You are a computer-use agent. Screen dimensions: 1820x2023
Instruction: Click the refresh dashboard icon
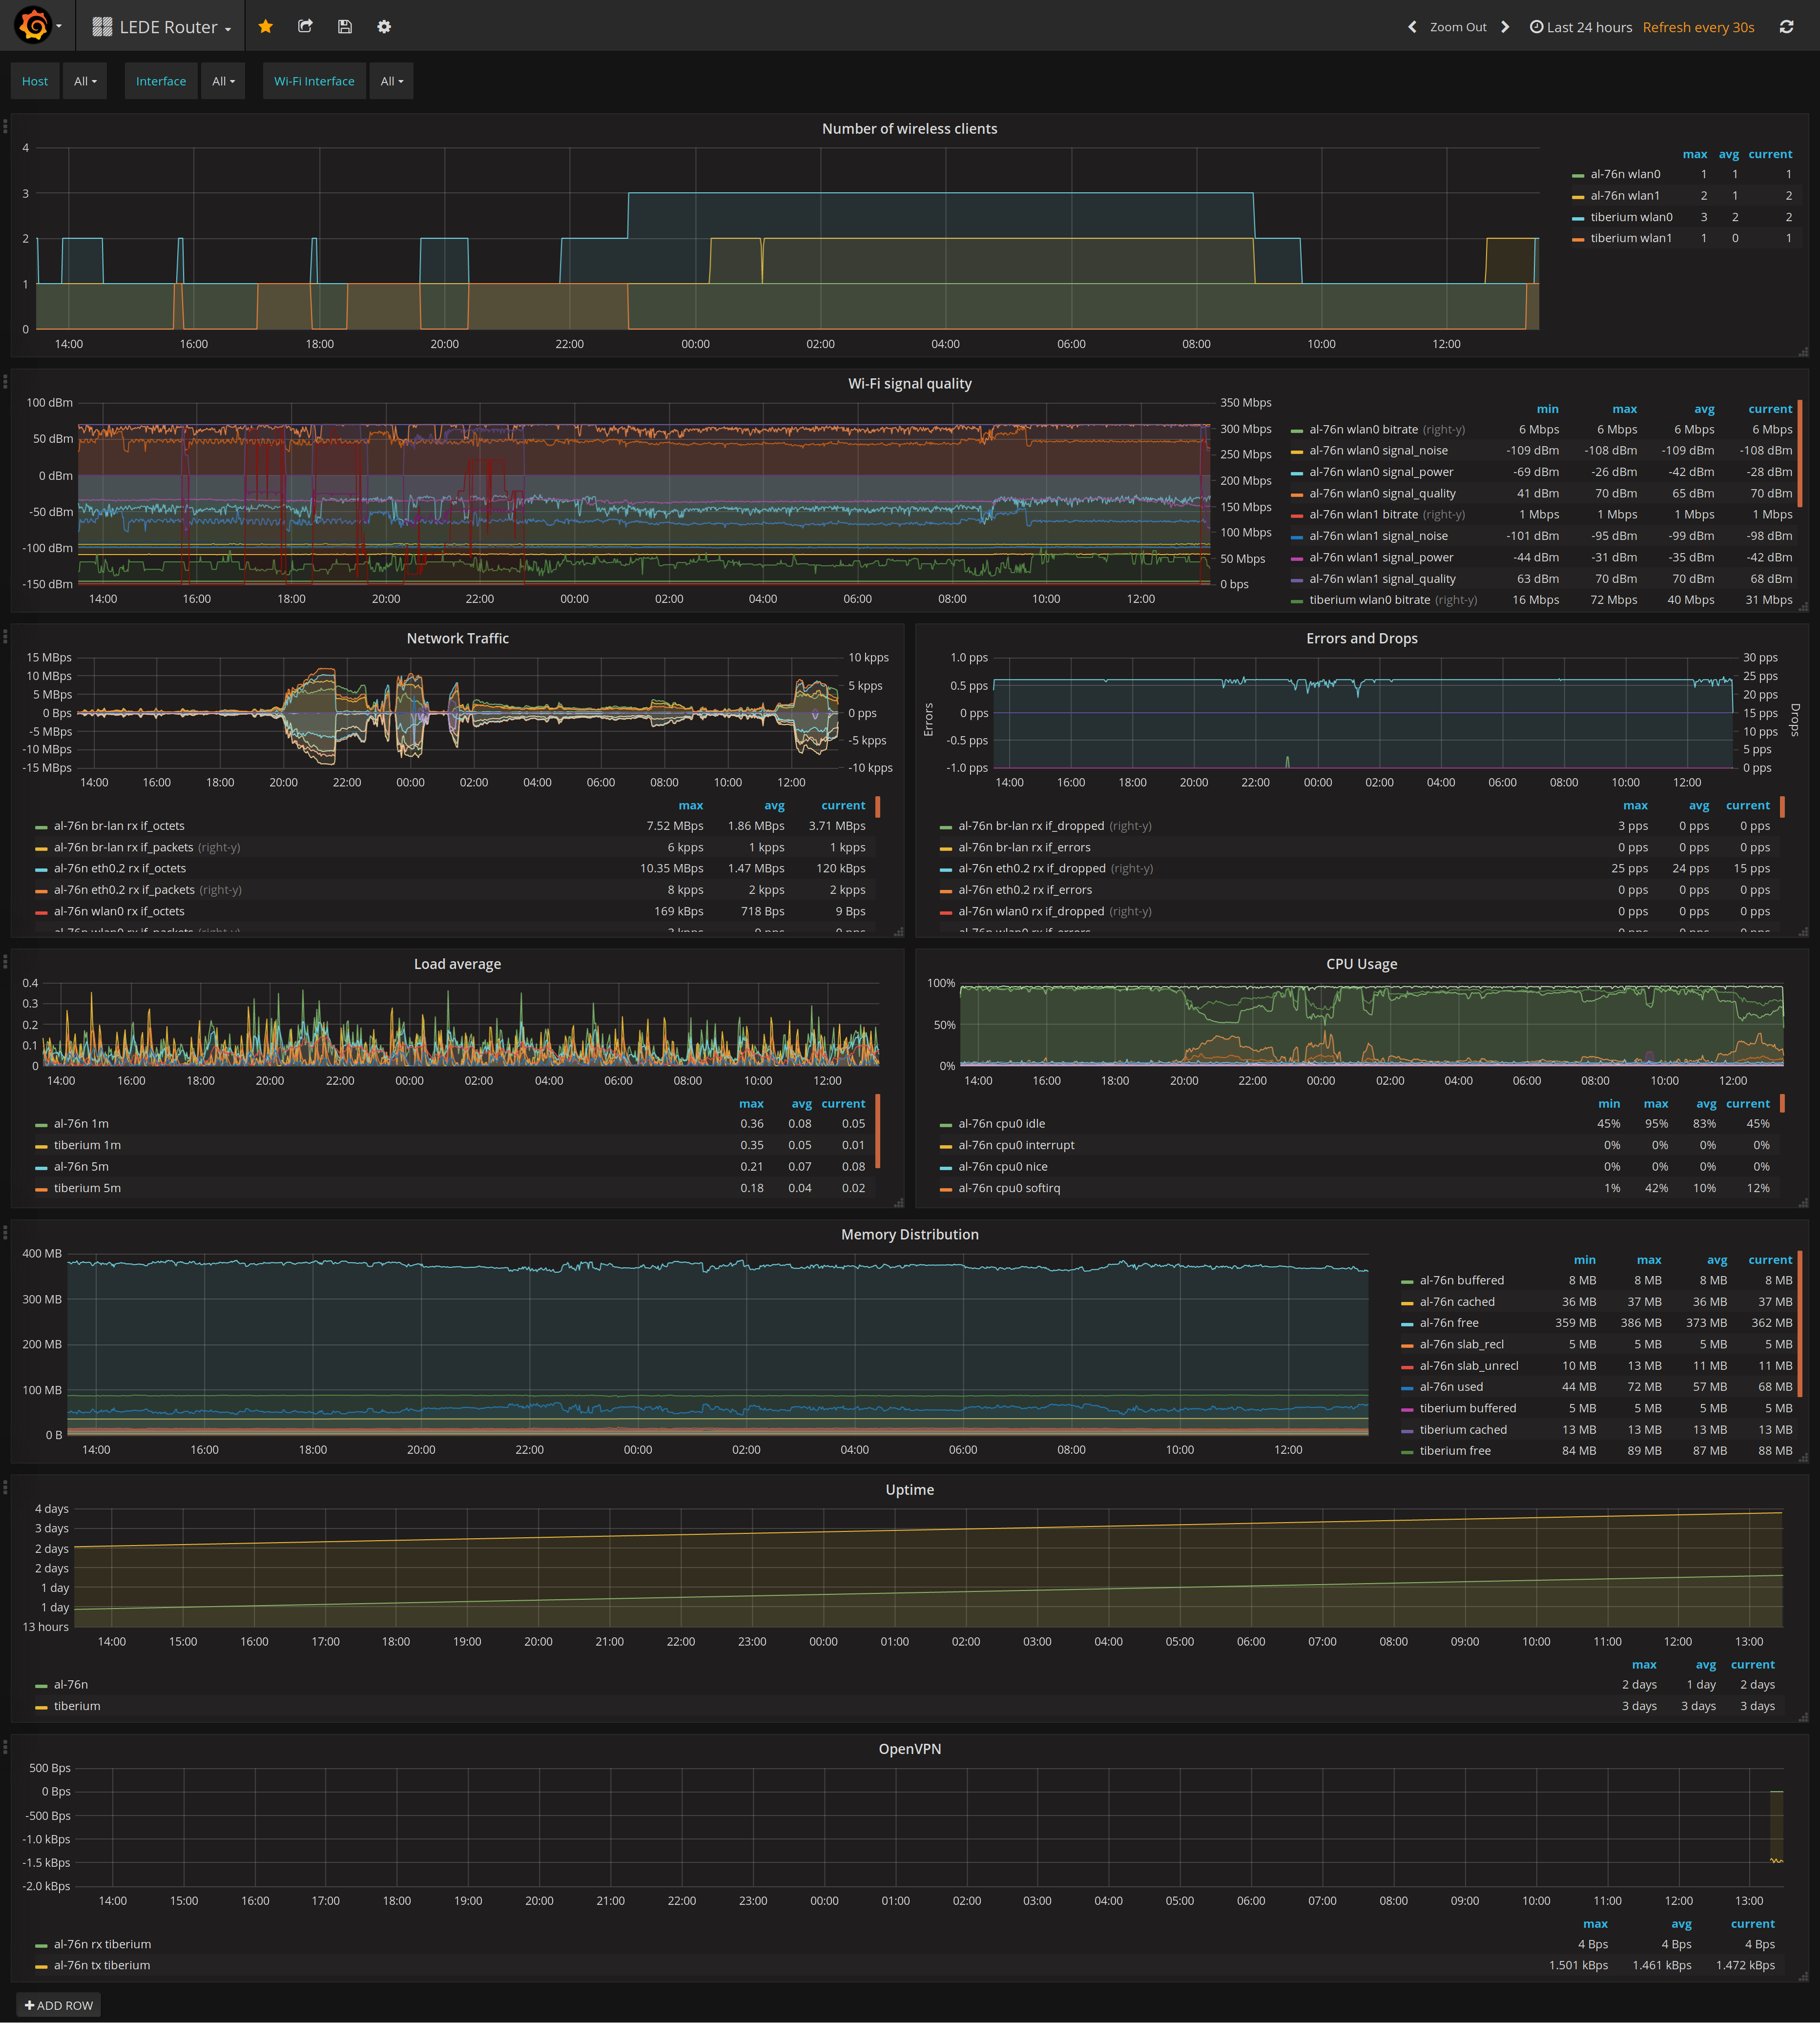coord(1786,27)
